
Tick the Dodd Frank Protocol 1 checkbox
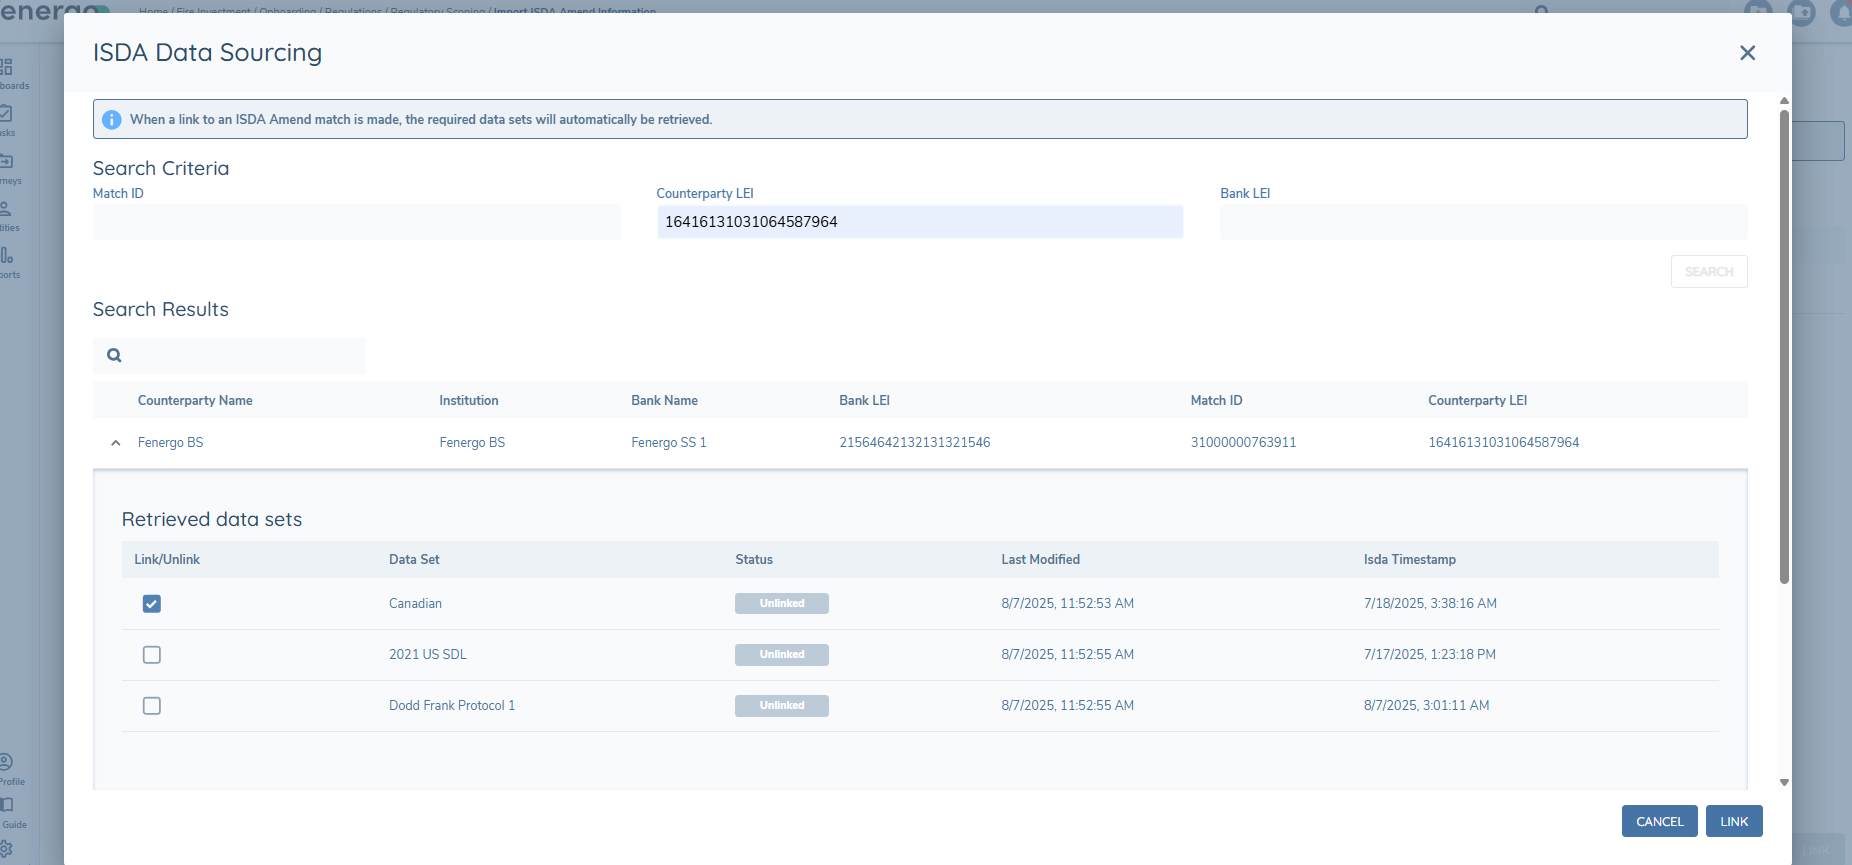coord(152,706)
